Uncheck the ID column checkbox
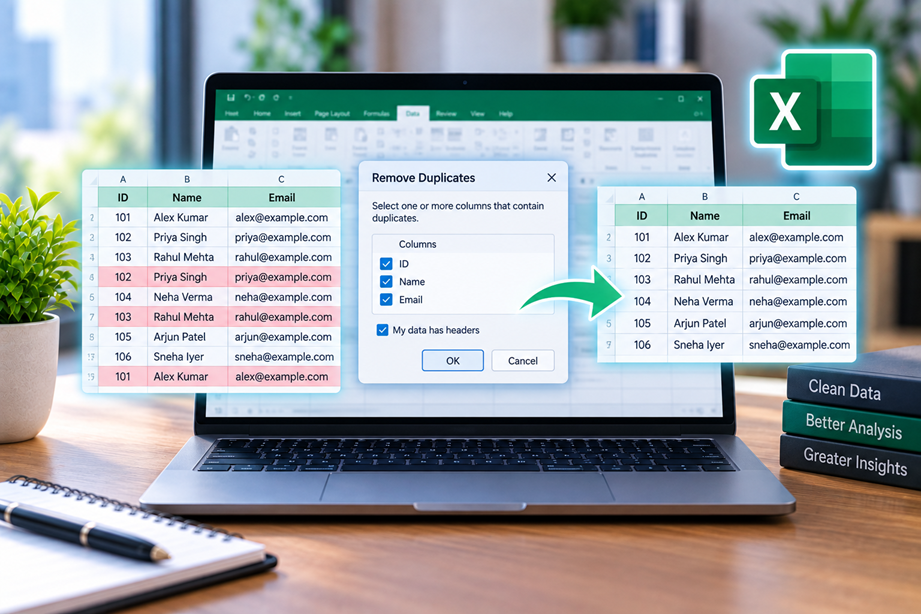This screenshot has height=614, width=921. [386, 264]
